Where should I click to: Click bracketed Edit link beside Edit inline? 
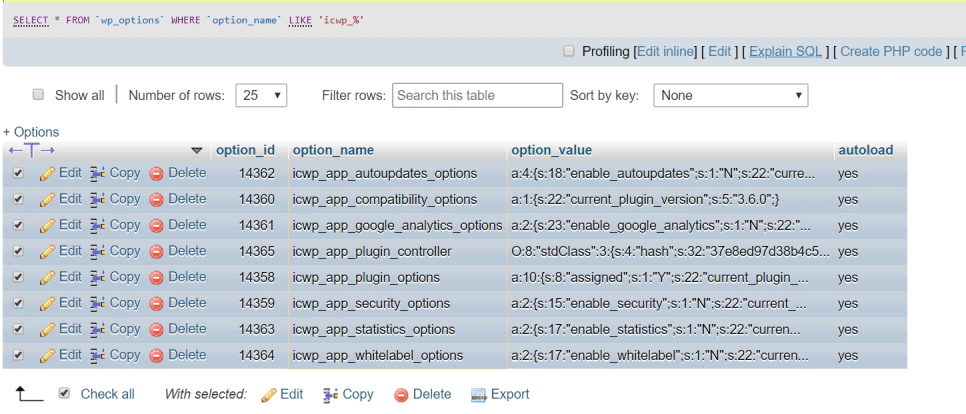tap(720, 52)
